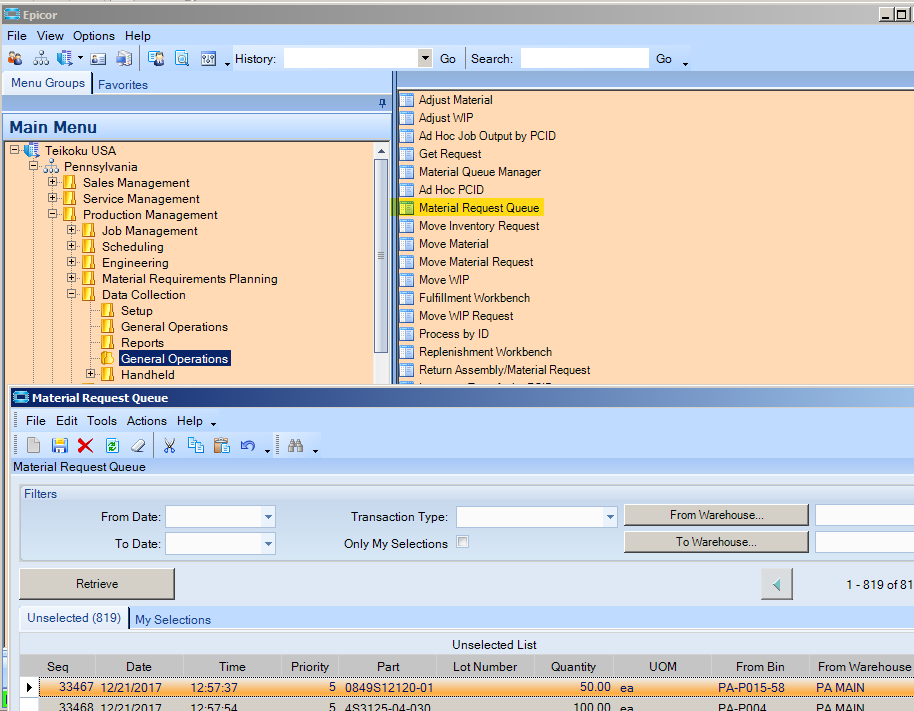Click the two-people users icon in Epicor toolbar
The image size is (914, 711).
point(15,58)
